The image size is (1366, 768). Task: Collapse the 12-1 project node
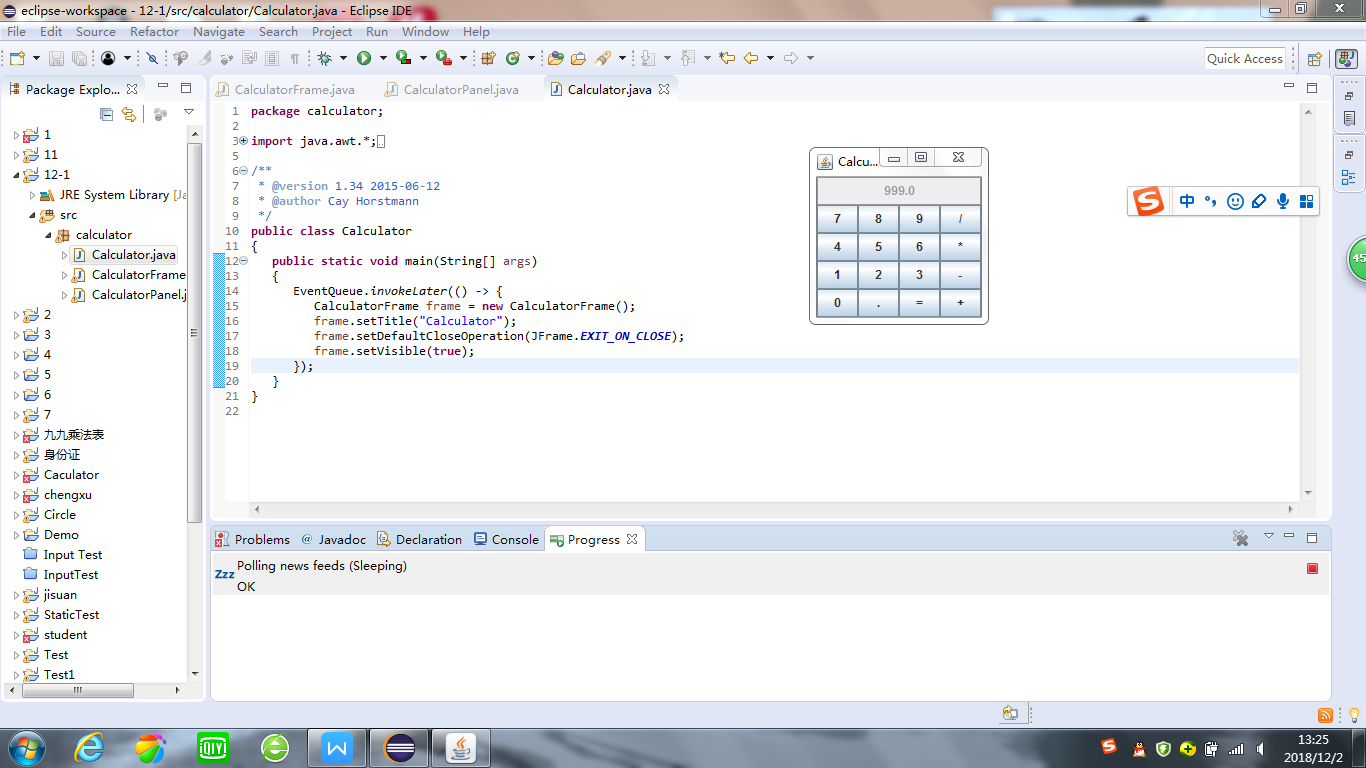tap(17, 175)
